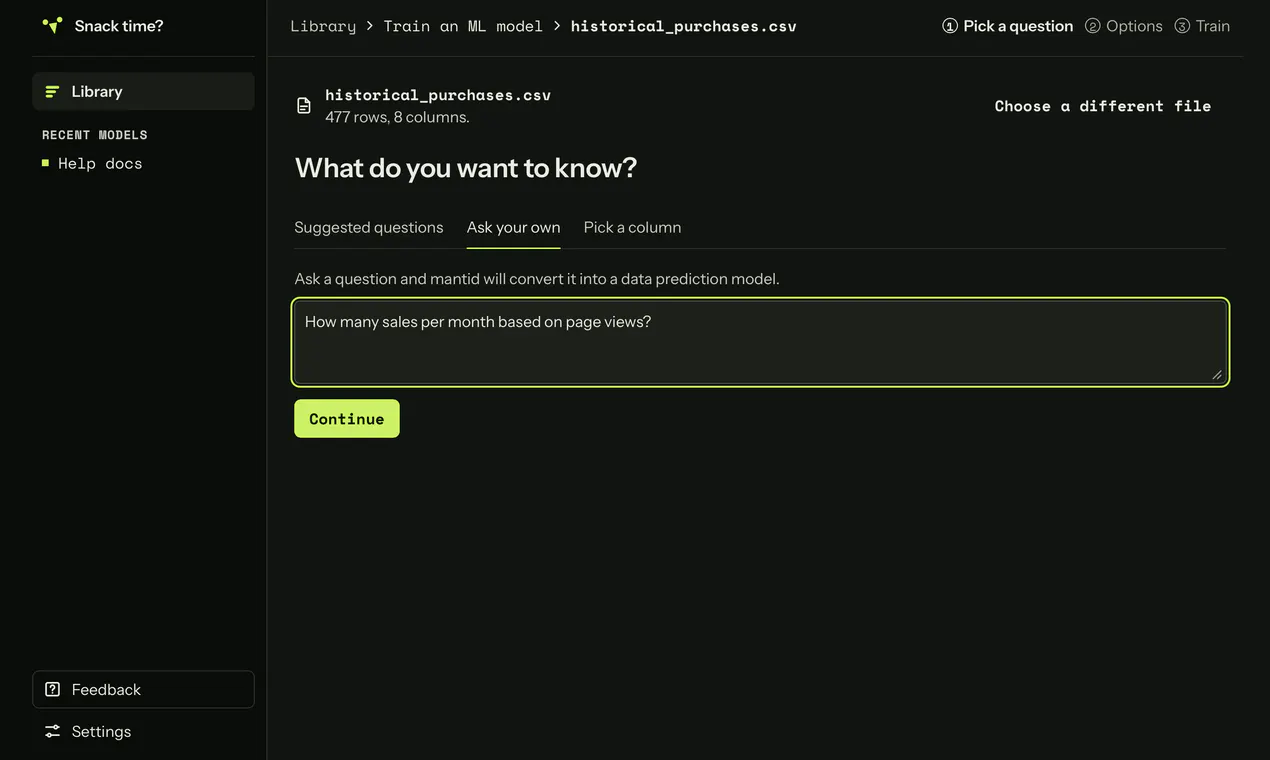Select step 2 Options
This screenshot has width=1270, height=760.
point(1124,26)
